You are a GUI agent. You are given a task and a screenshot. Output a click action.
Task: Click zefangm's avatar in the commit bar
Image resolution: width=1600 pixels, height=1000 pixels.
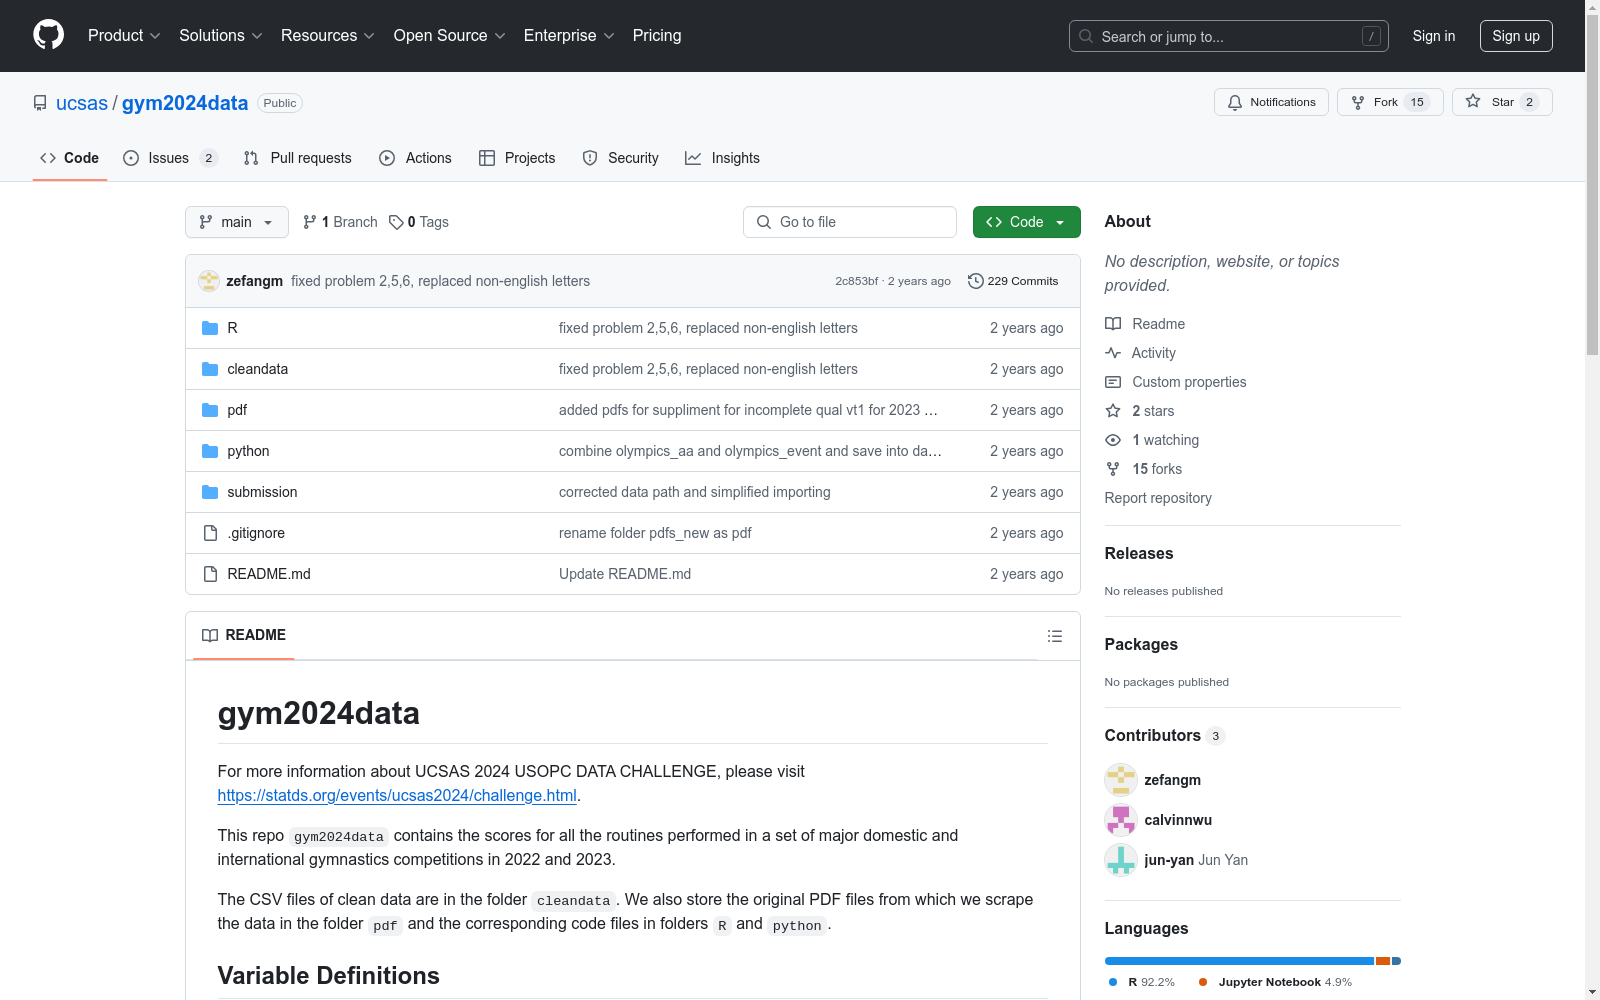click(209, 281)
